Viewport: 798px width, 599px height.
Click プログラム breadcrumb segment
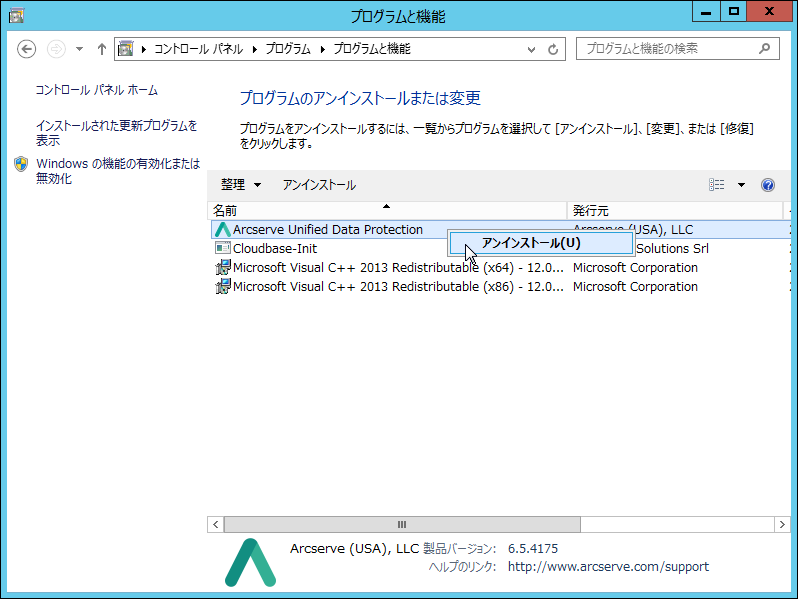[288, 49]
